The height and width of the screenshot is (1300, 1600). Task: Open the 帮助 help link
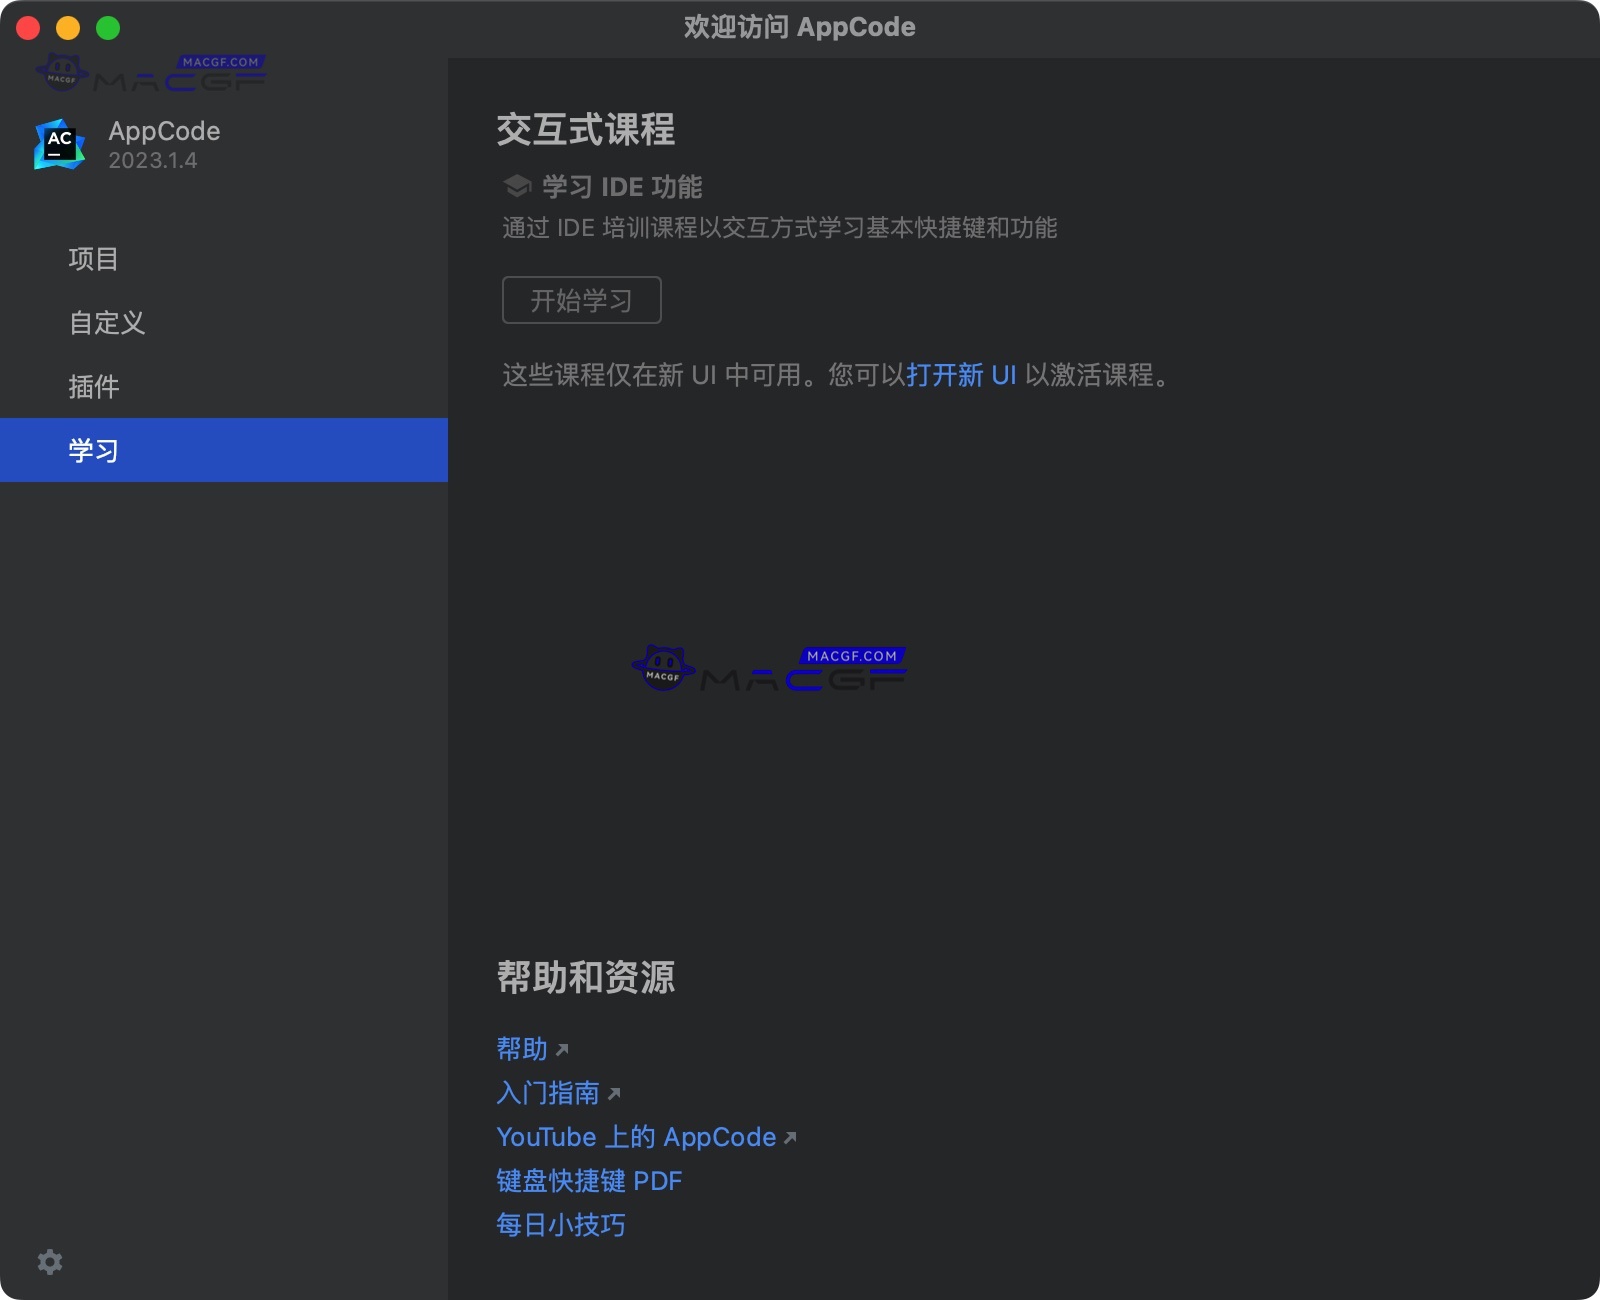pyautogui.click(x=519, y=1049)
